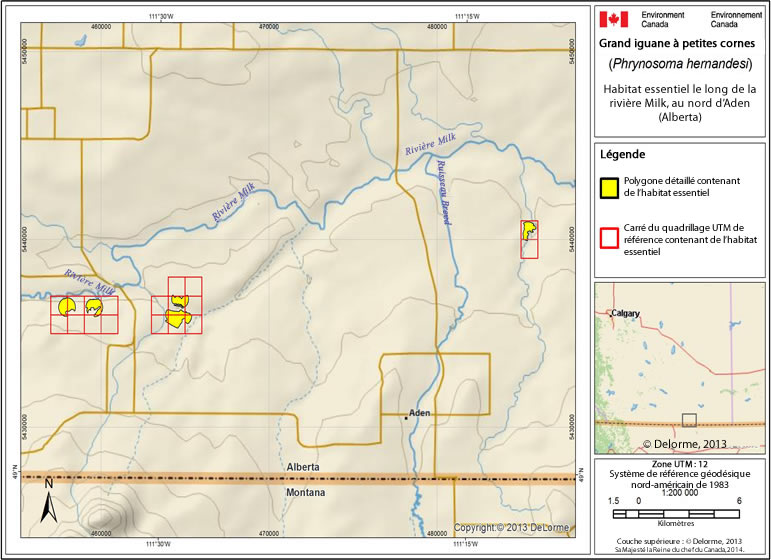Click the Phrynosoma hernandesi species name
The width and height of the screenshot is (771, 560).
680,65
